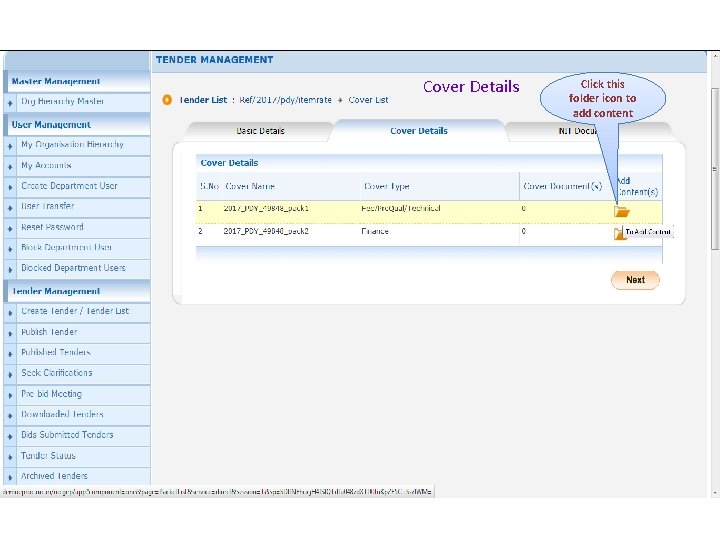Screen dimensions: 720x540
Task: Click arrow icon beside Create Tender / Tender List
Action: (10, 313)
